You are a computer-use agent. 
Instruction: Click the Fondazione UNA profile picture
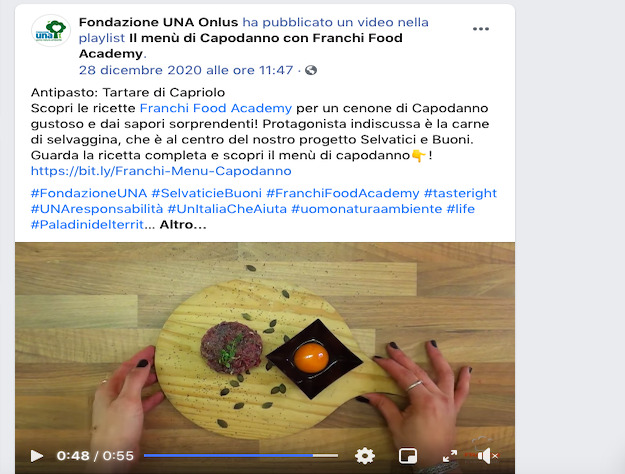click(51, 30)
